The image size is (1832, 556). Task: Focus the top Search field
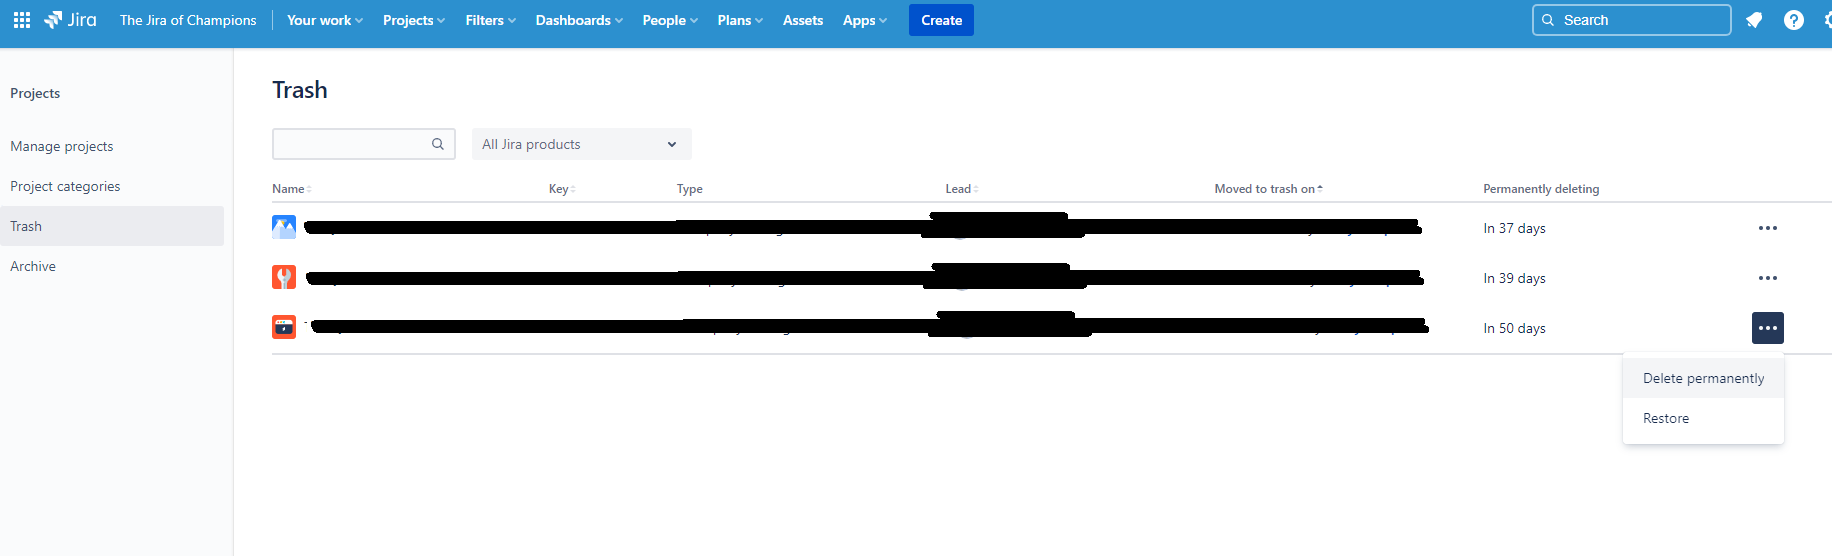click(x=1631, y=20)
